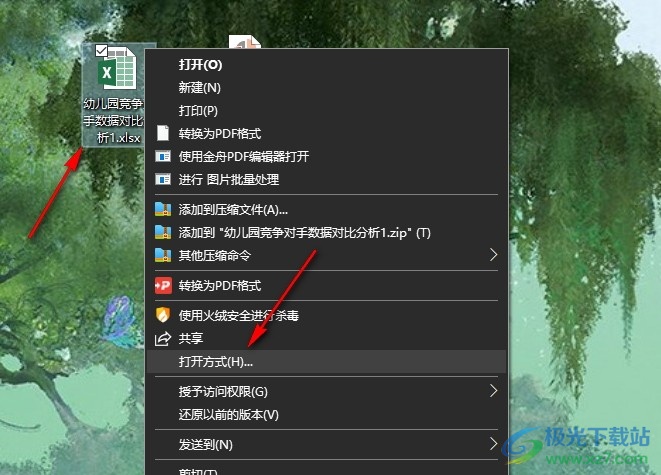Select 打开方式(H)... menu entry
The height and width of the screenshot is (475, 661).
215,362
